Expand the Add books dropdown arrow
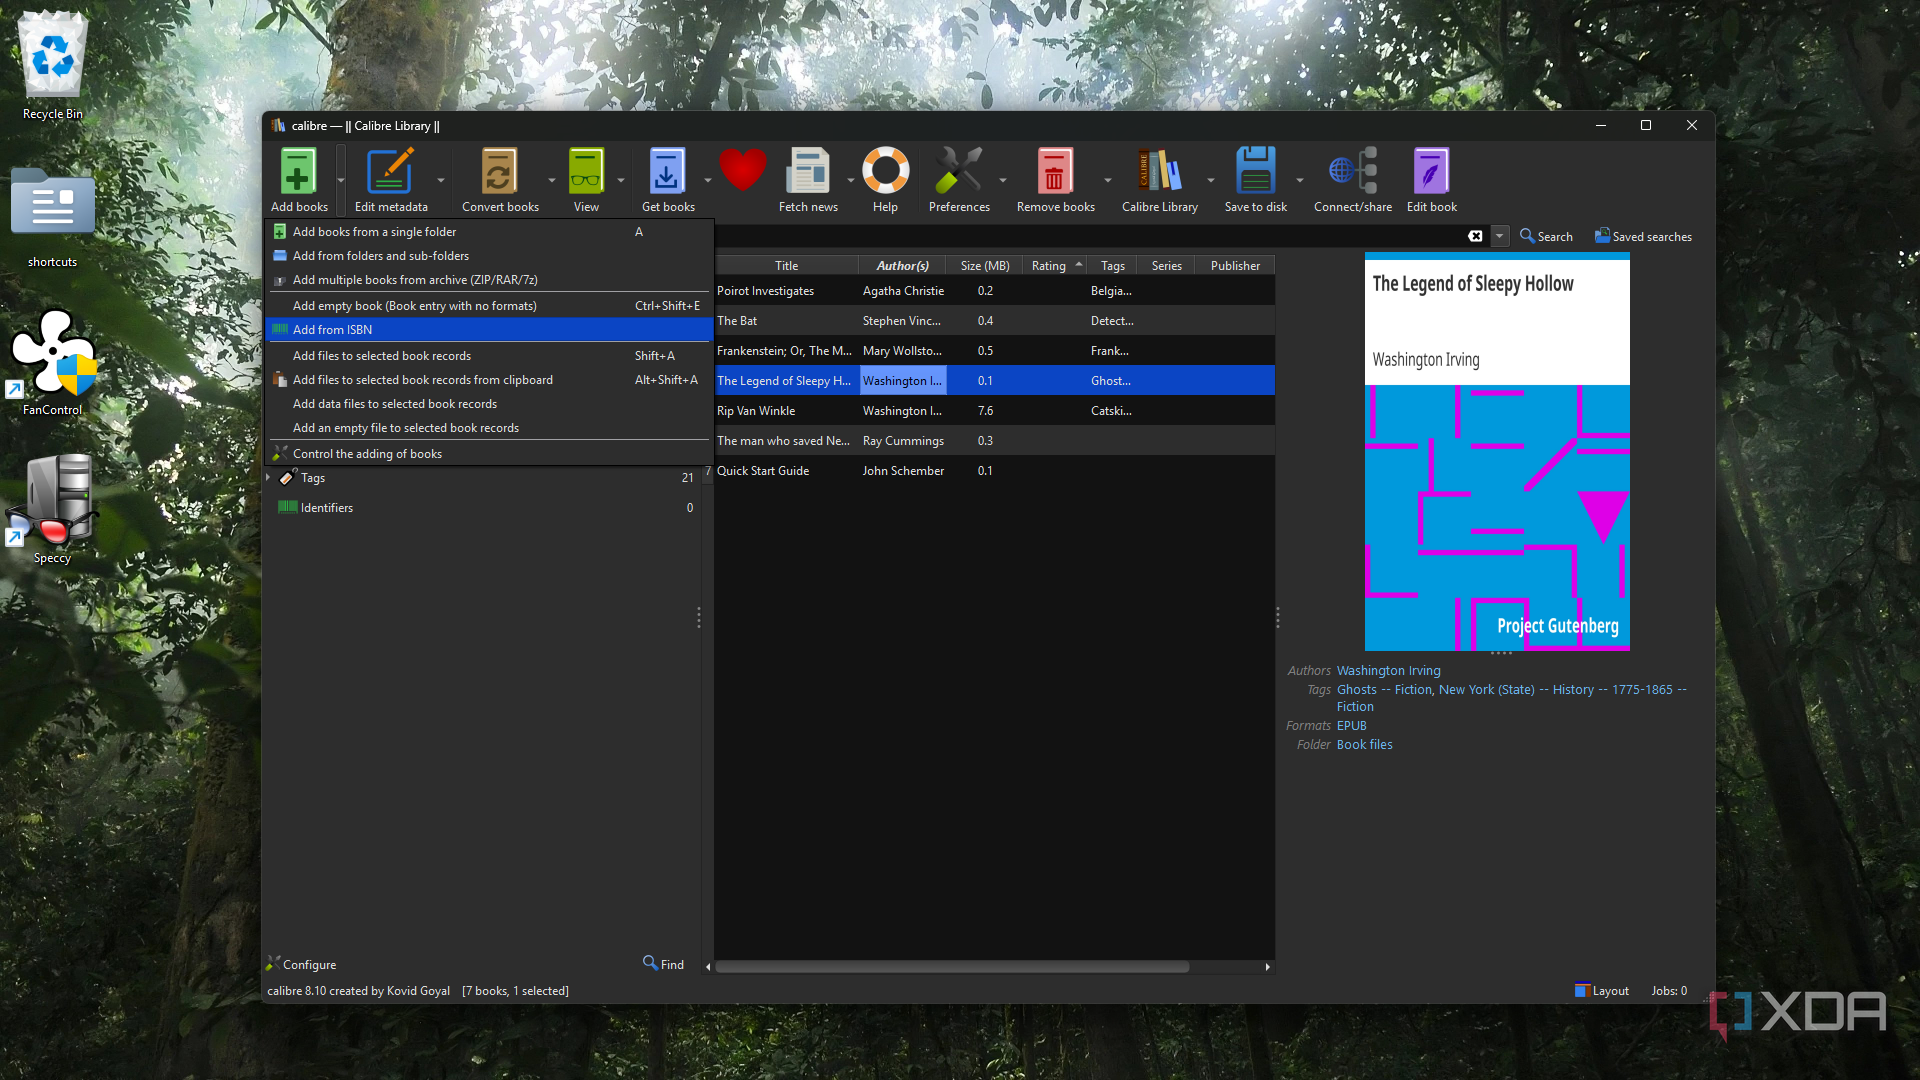Viewport: 1920px width, 1080px height. click(x=341, y=180)
